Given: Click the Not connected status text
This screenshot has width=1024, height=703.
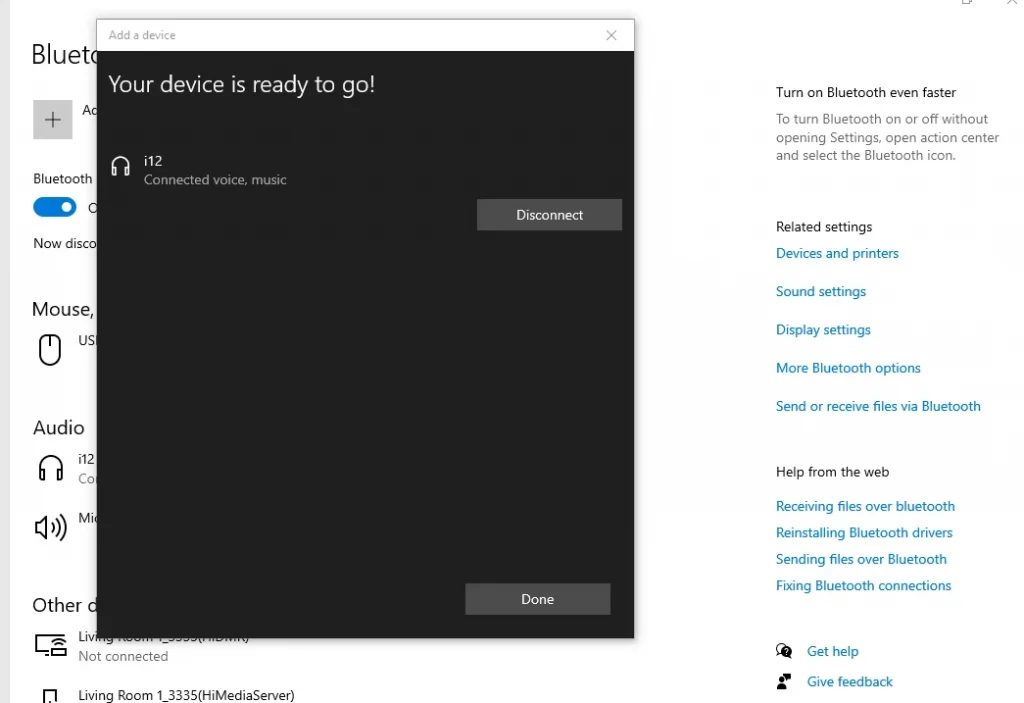Looking at the screenshot, I should tap(123, 656).
